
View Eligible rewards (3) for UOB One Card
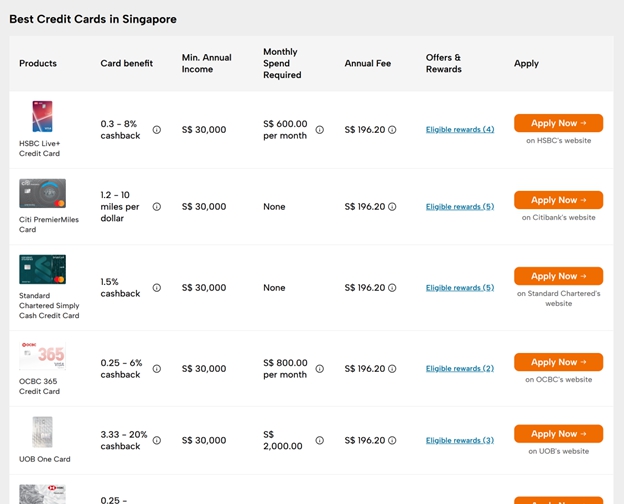(460, 440)
